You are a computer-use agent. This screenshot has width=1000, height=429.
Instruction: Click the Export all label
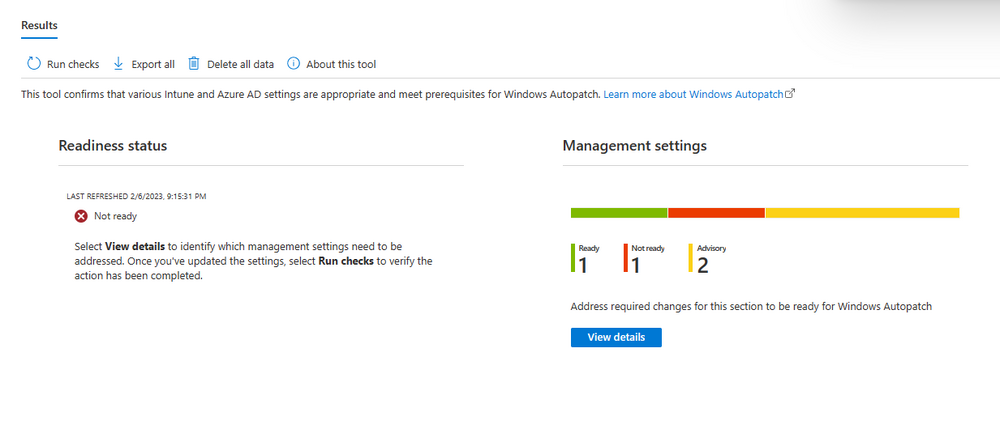pyautogui.click(x=153, y=64)
